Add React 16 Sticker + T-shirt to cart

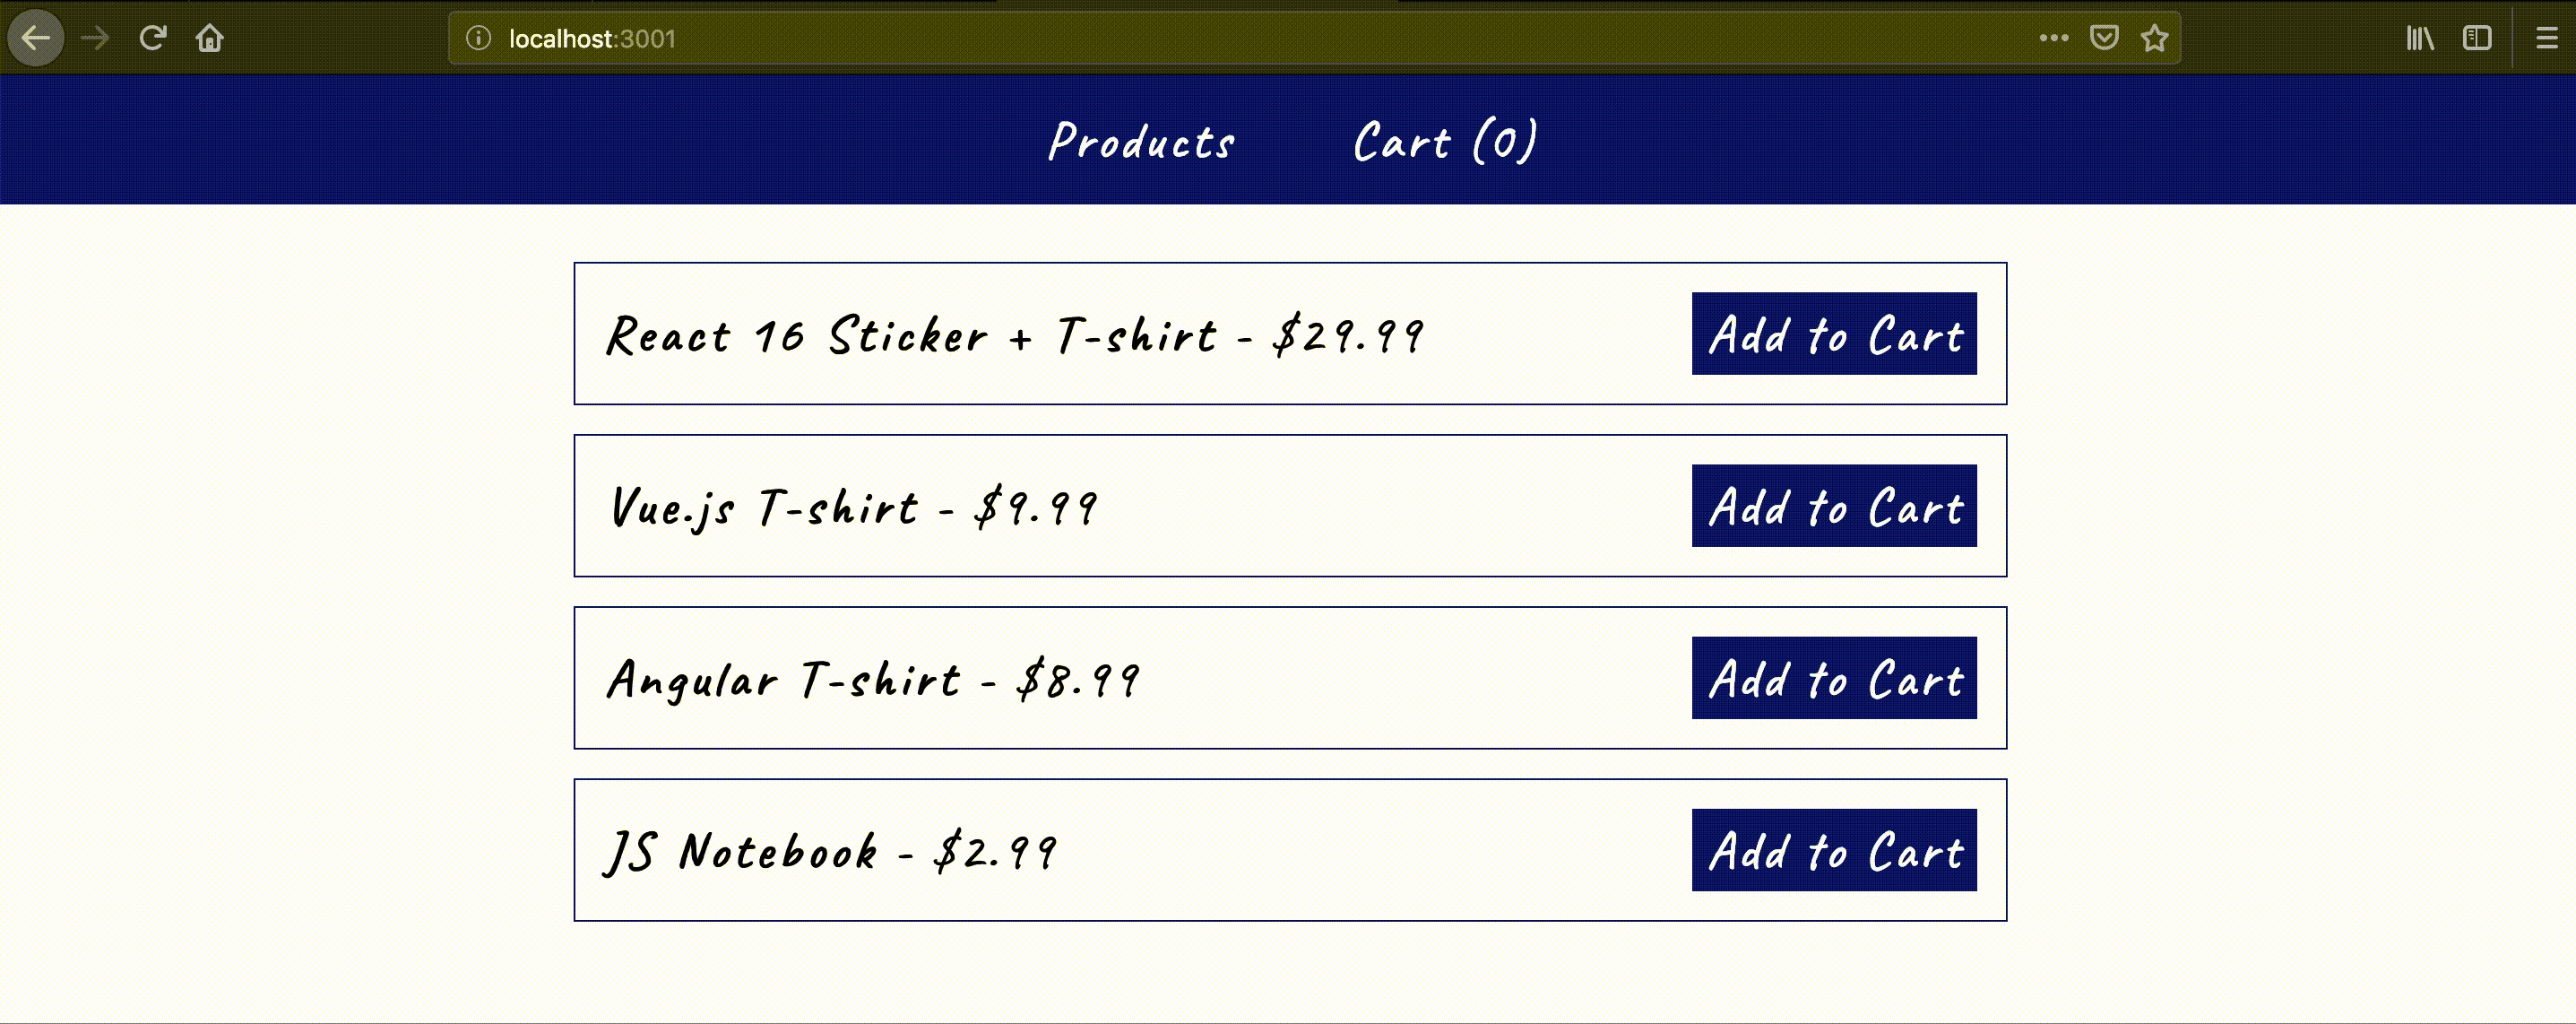(x=1834, y=335)
